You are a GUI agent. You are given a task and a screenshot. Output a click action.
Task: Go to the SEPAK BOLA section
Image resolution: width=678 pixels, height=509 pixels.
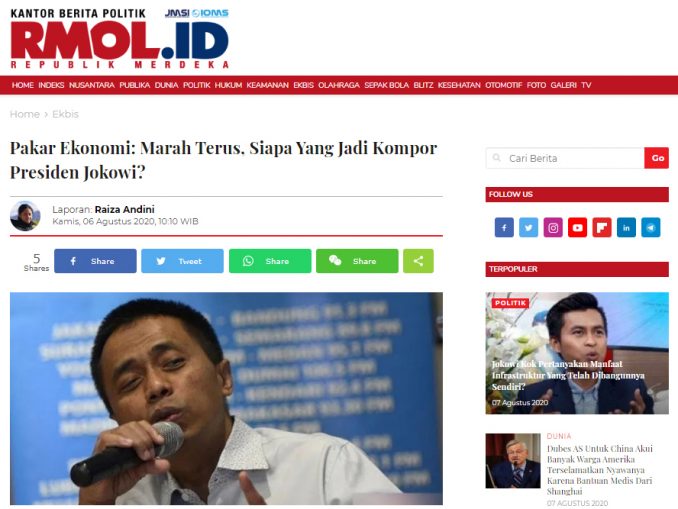[386, 85]
